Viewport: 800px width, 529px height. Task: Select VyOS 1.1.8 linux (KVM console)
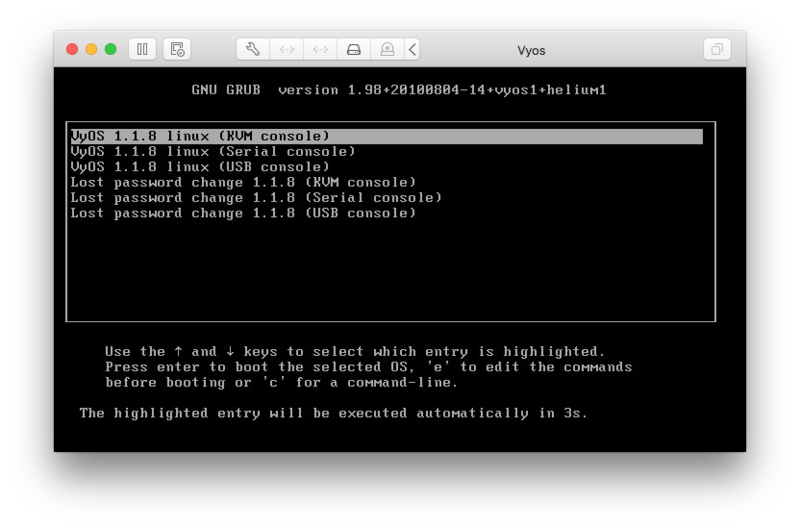tap(387, 136)
